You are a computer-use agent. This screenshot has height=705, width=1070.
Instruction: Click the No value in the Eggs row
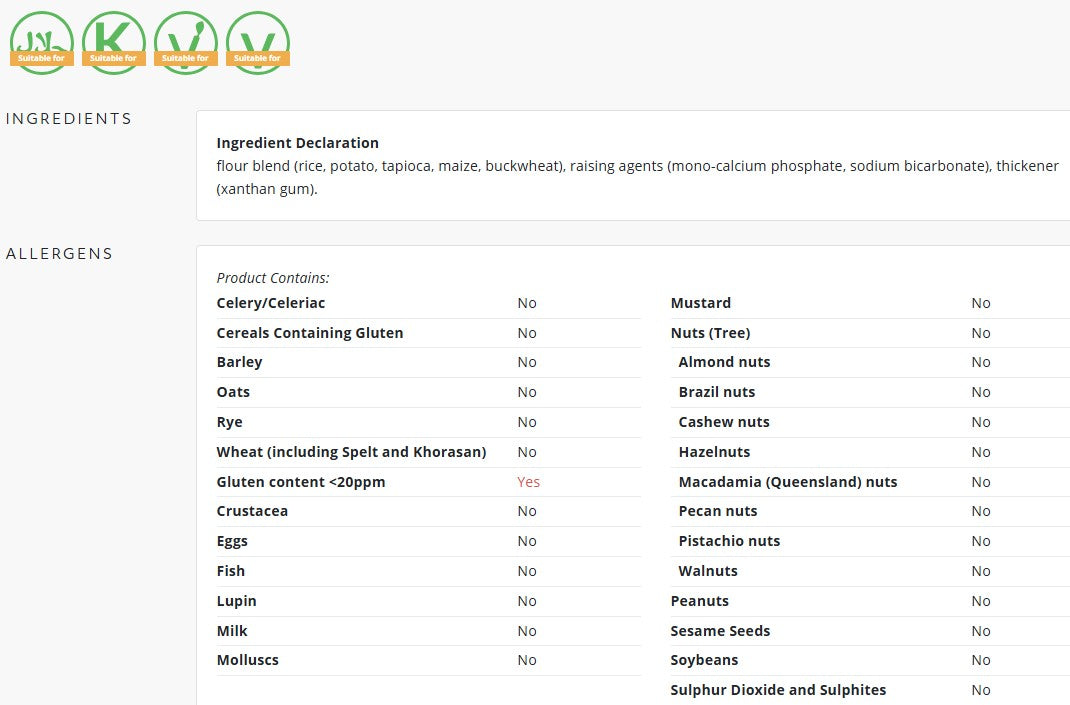527,541
